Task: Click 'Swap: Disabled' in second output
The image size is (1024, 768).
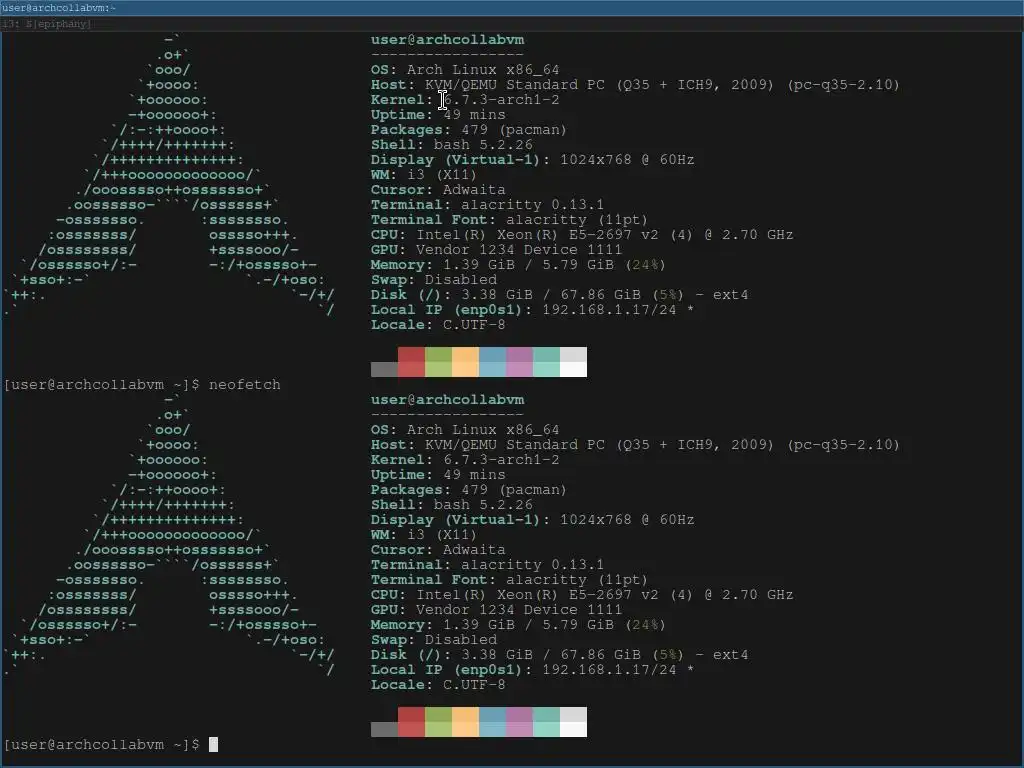Action: click(434, 640)
